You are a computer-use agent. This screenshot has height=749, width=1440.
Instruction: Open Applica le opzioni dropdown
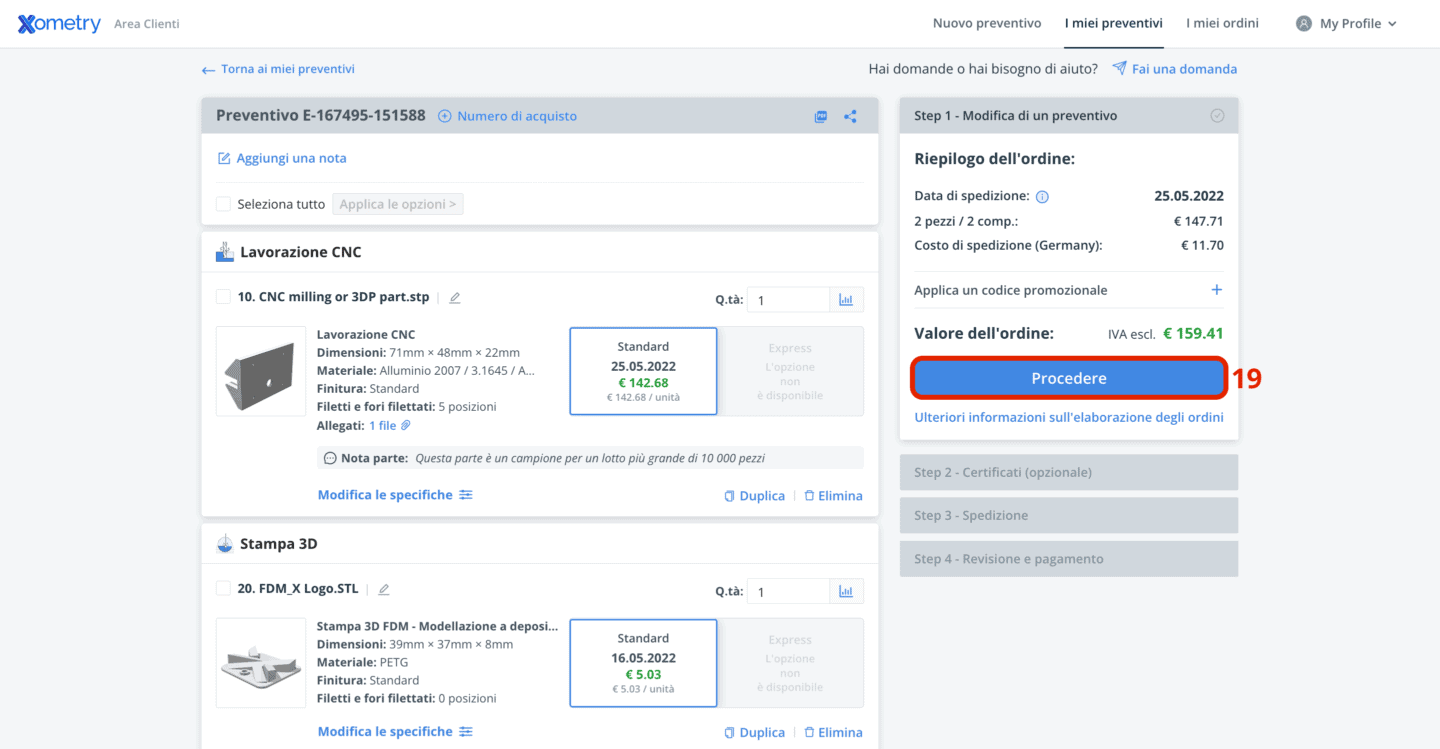[x=398, y=204]
